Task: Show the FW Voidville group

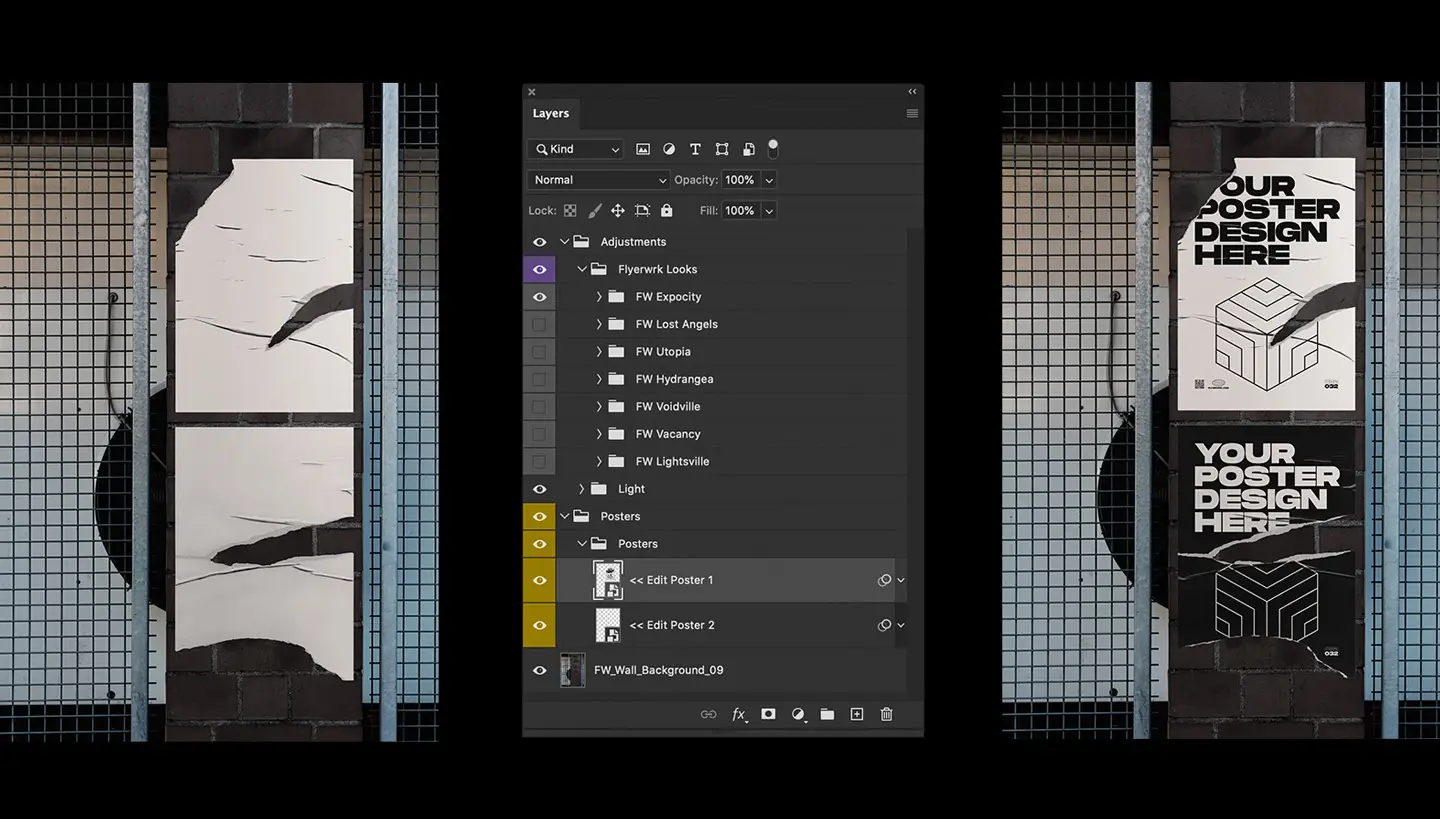Action: click(539, 406)
